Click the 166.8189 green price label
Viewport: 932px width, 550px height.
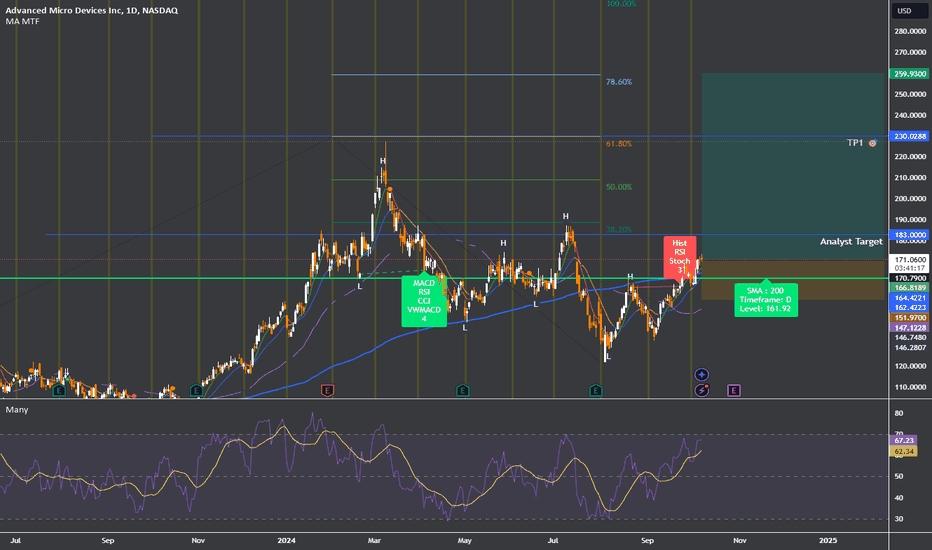(x=909, y=288)
